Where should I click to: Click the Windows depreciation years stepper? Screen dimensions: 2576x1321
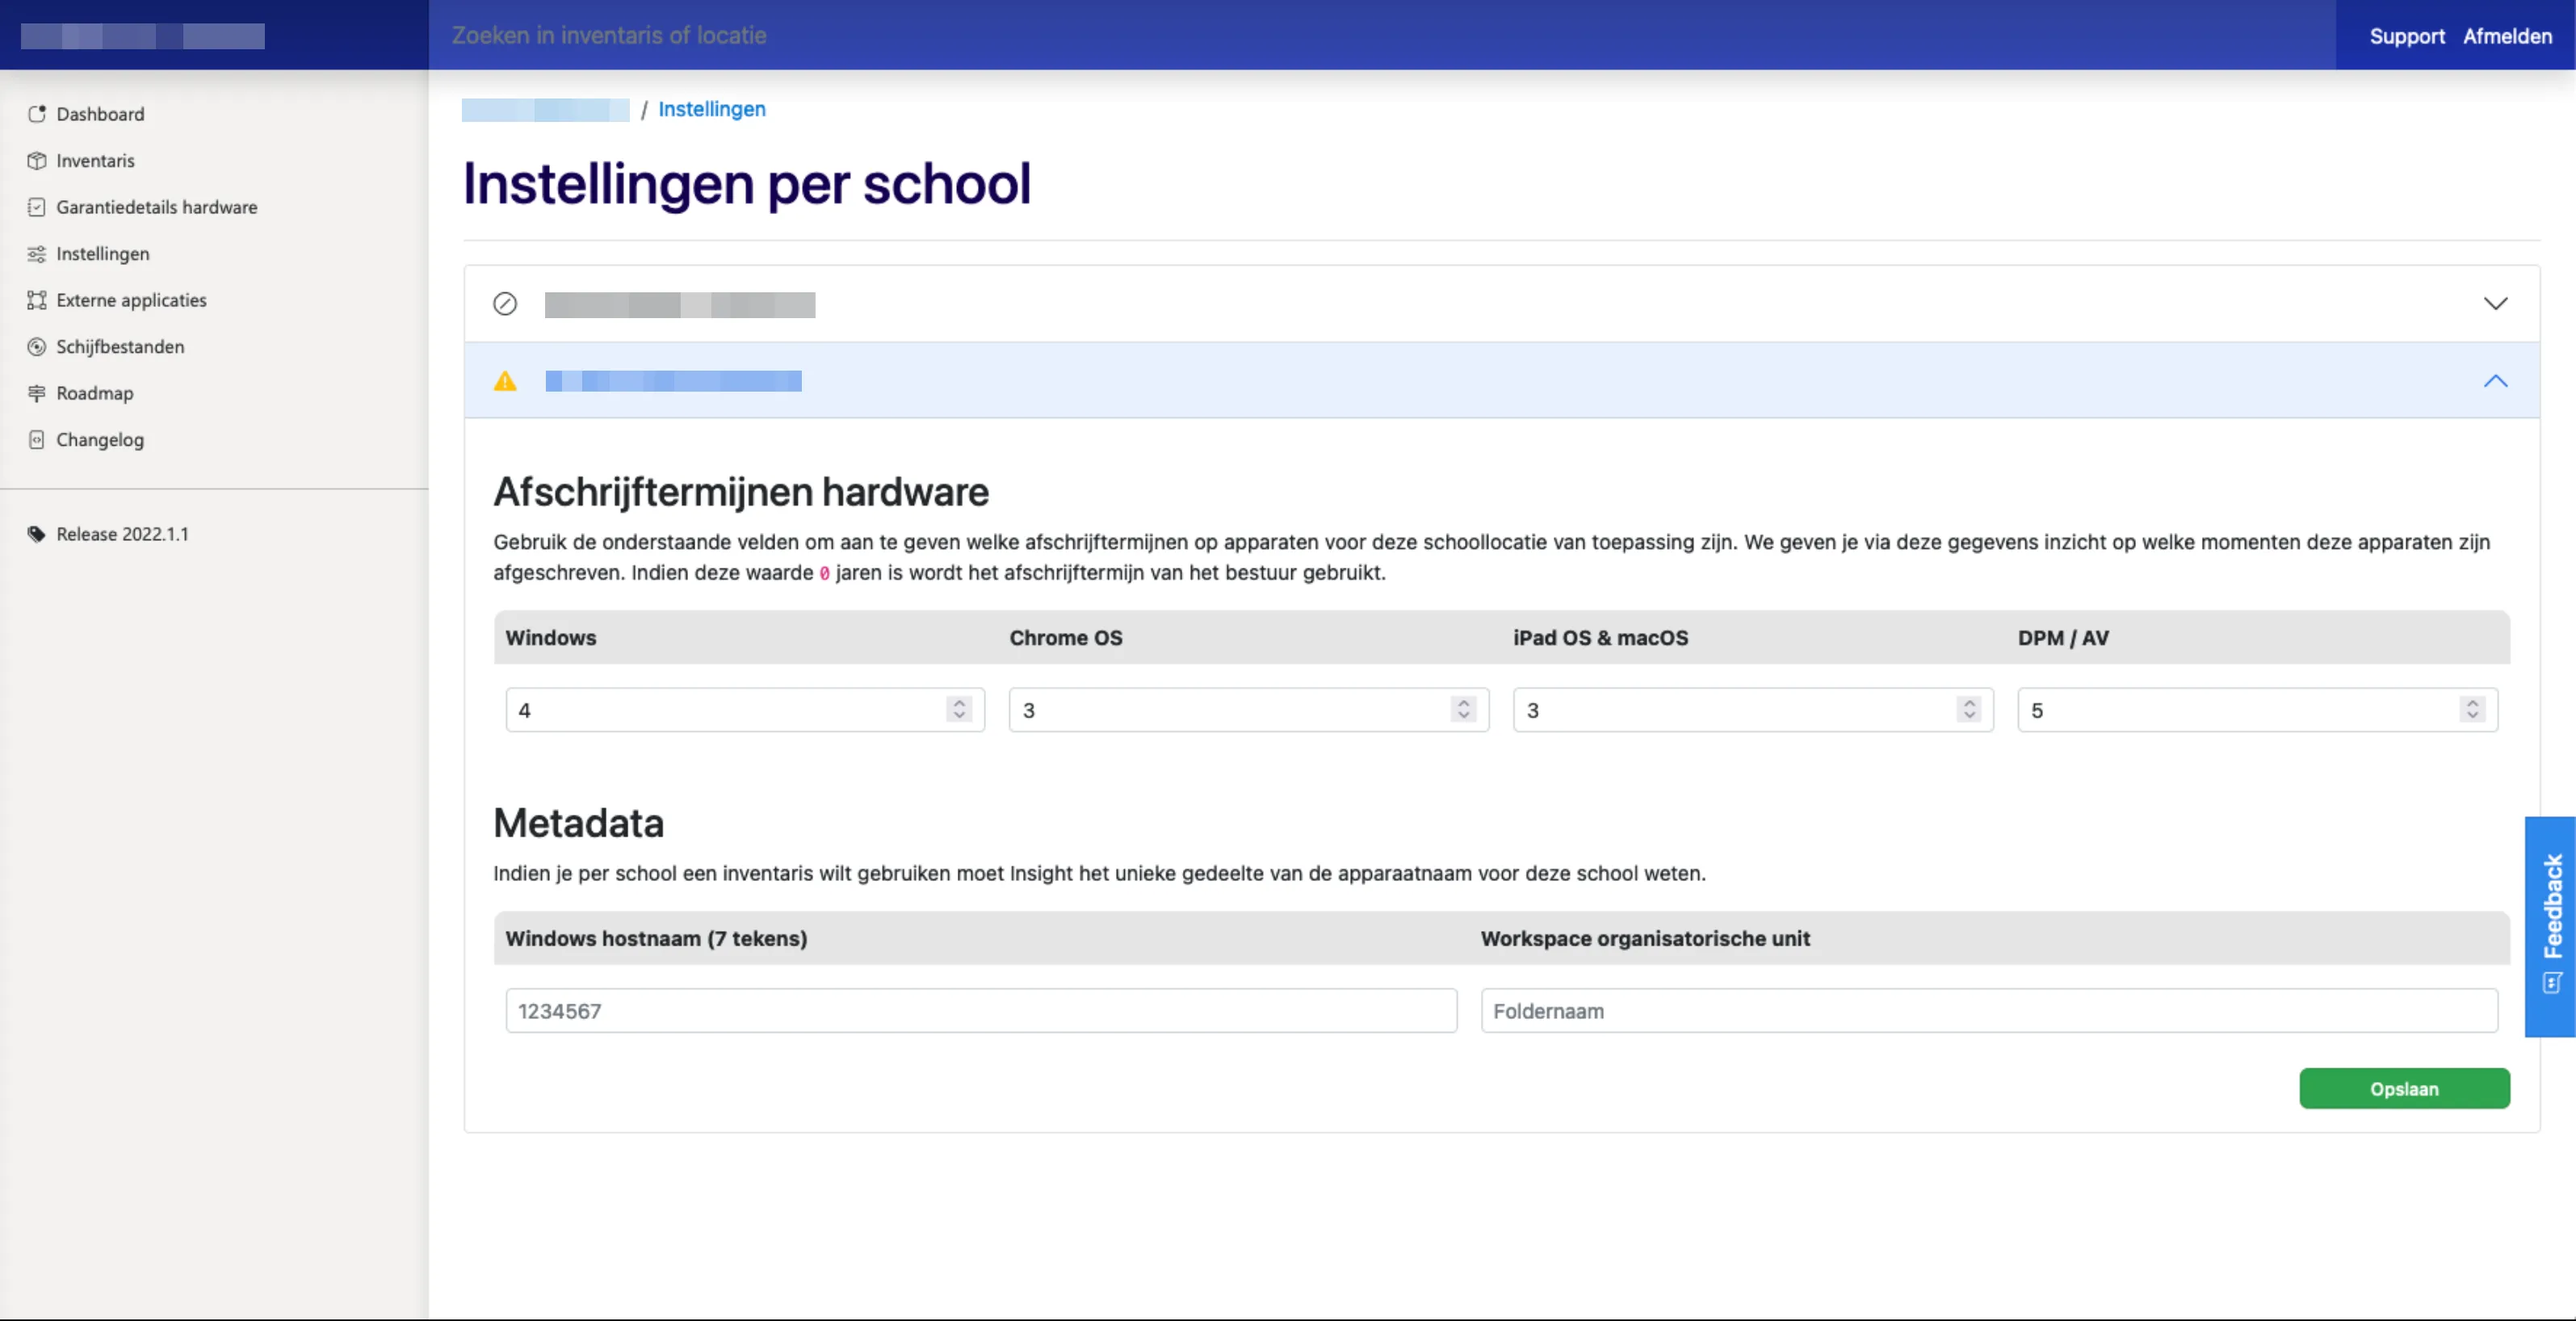tap(959, 710)
